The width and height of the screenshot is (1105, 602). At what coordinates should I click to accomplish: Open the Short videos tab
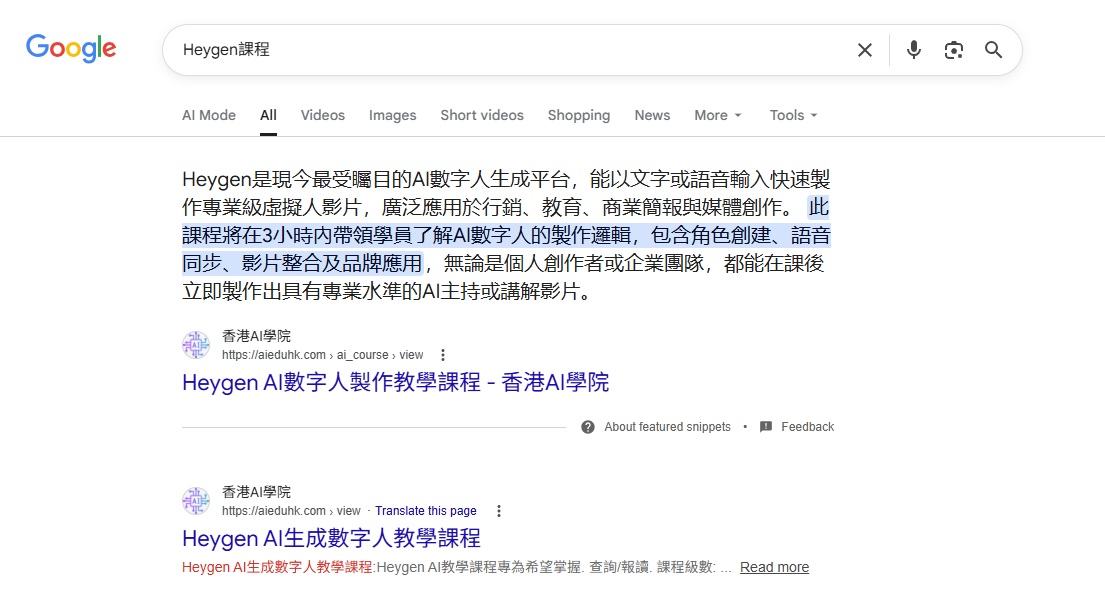point(482,115)
